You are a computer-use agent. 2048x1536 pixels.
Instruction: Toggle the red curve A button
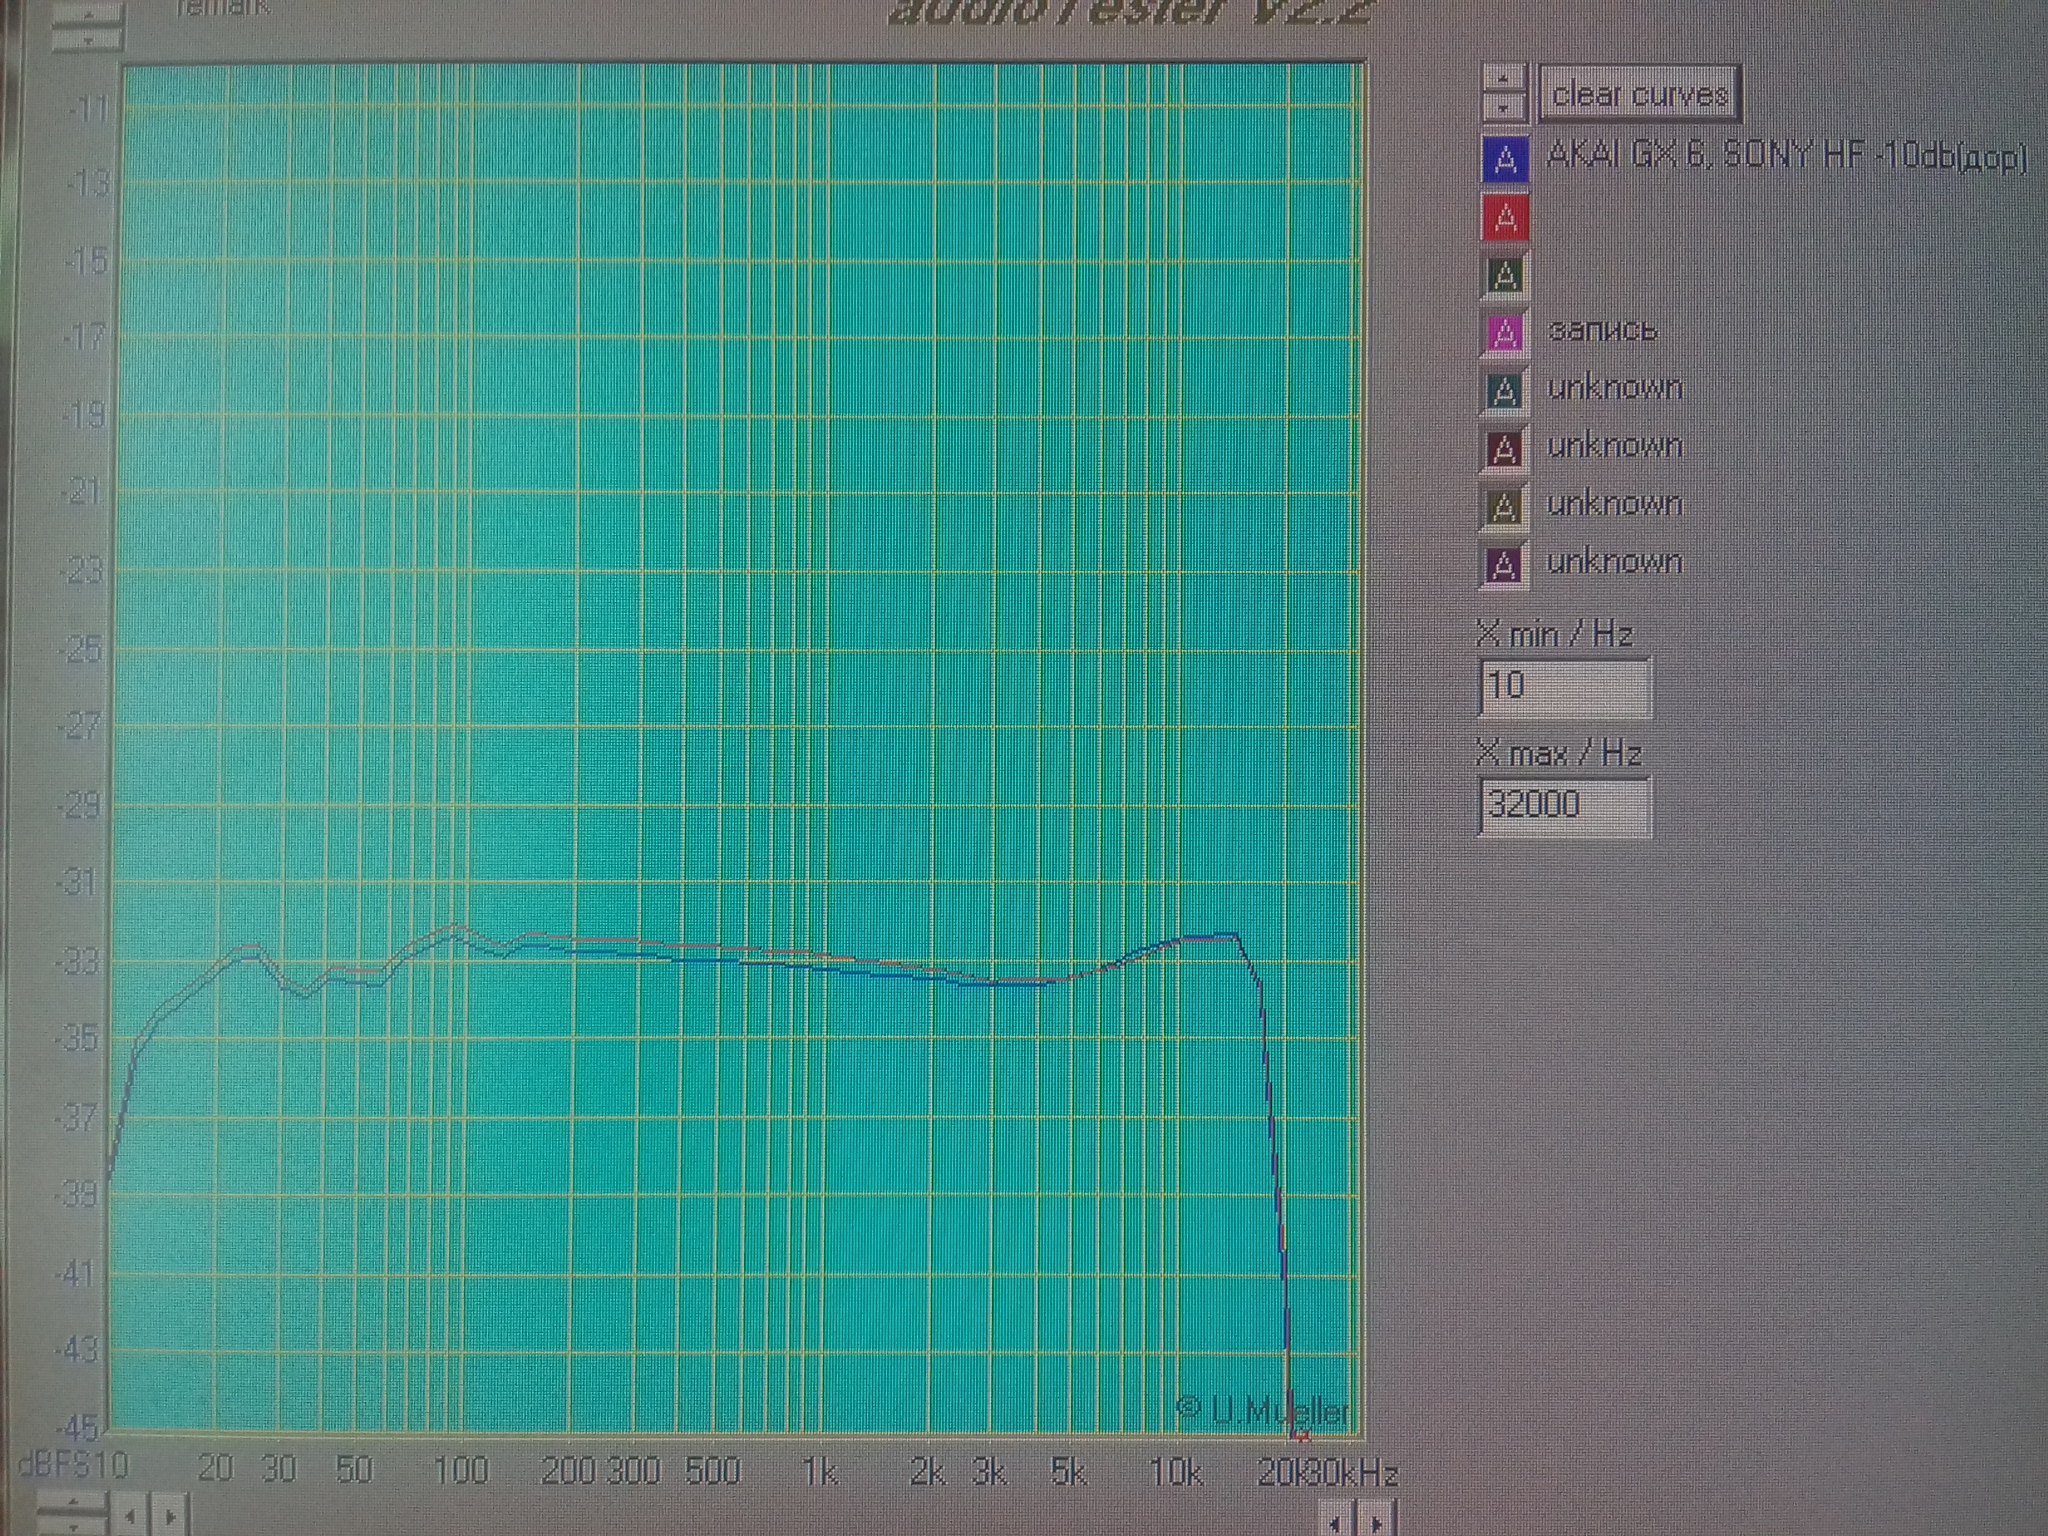point(1506,219)
